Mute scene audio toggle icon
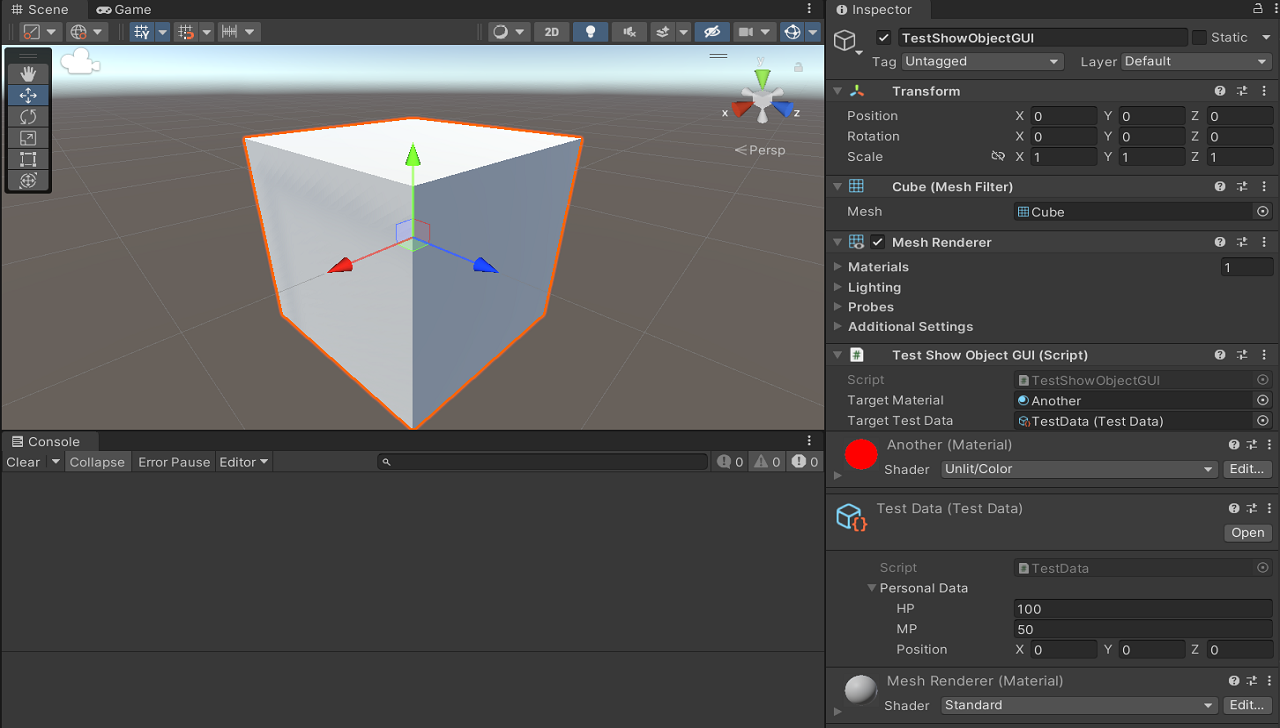The height and width of the screenshot is (728, 1280). pos(628,32)
